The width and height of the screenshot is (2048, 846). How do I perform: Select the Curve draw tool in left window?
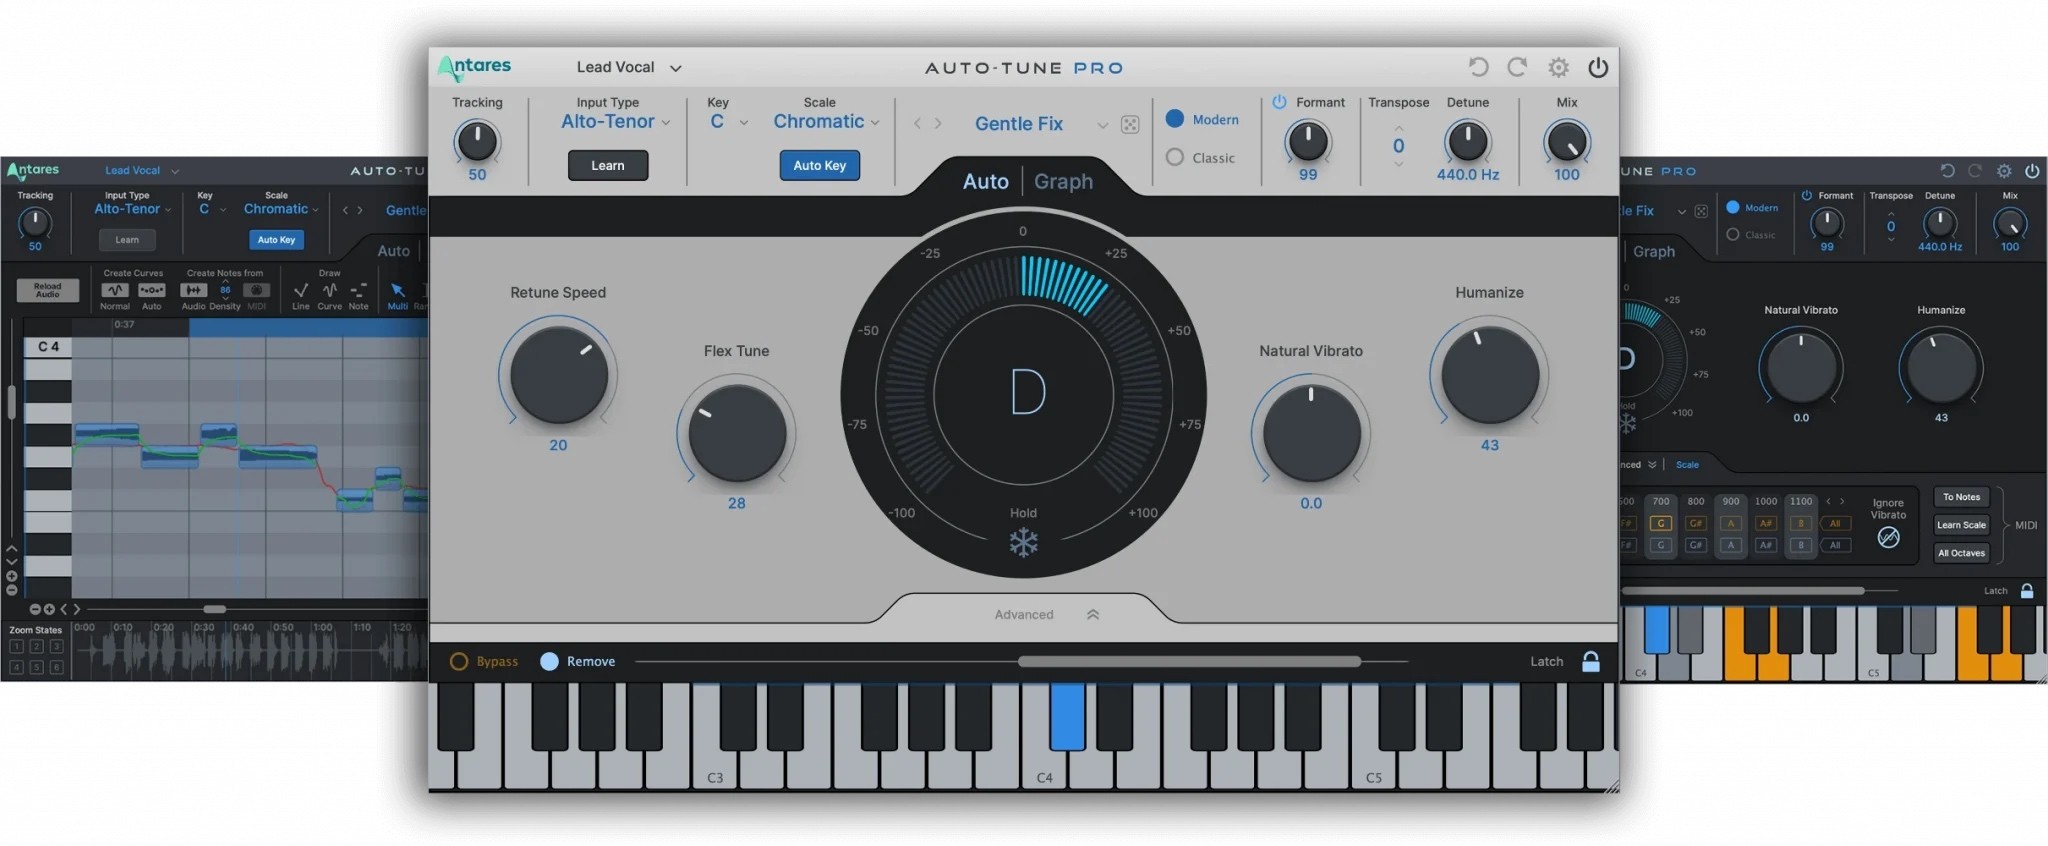[329, 290]
